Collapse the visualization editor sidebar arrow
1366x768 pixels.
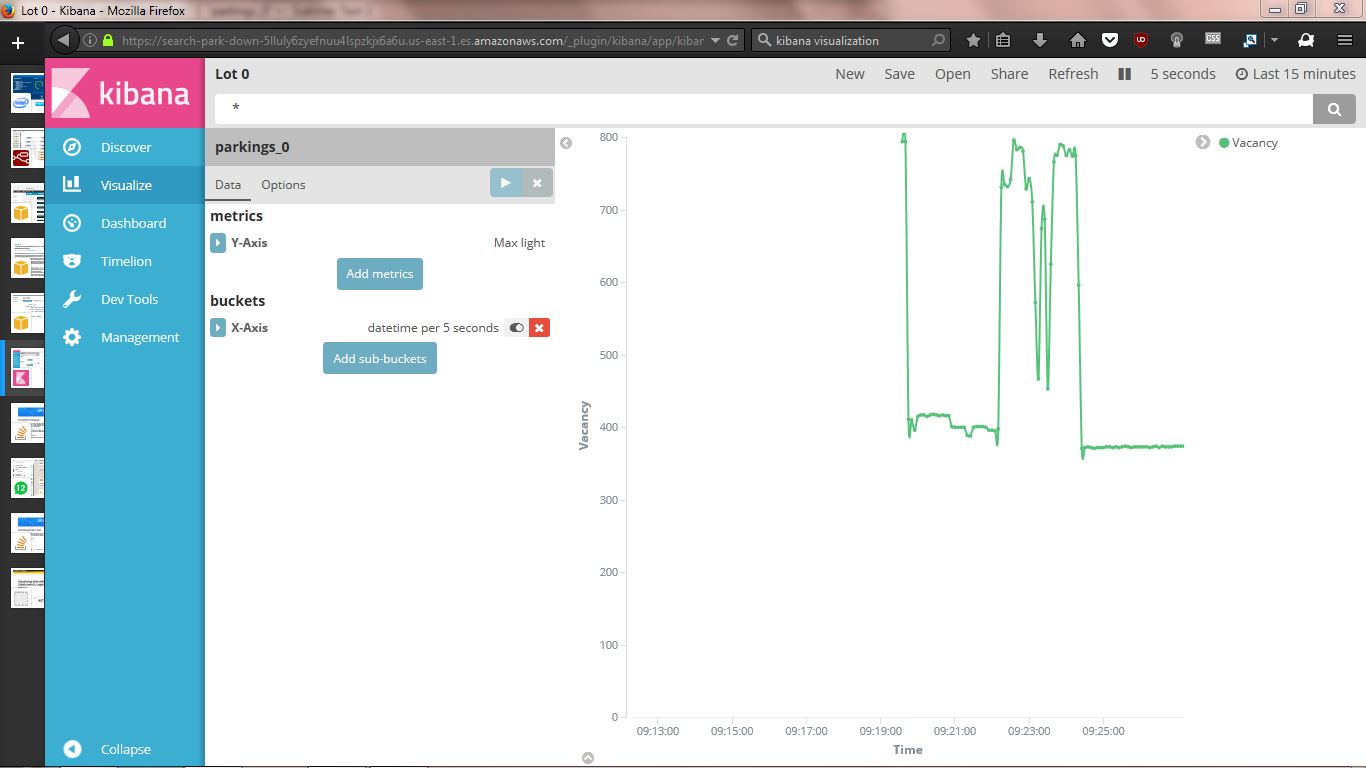point(566,143)
